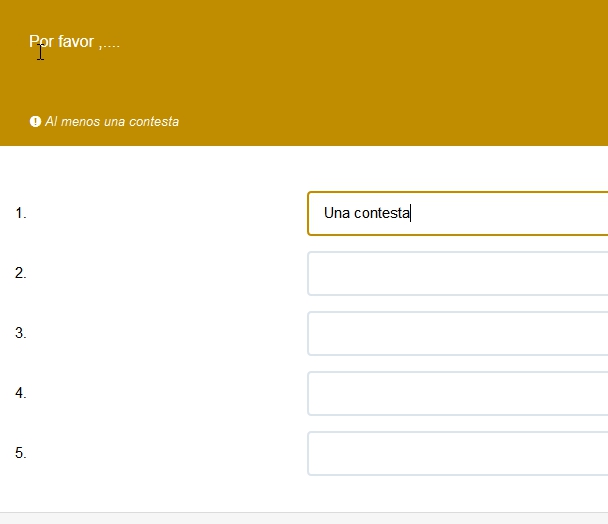The image size is (608, 524).
Task: Click the gray footer strip at bottom
Action: [304, 518]
